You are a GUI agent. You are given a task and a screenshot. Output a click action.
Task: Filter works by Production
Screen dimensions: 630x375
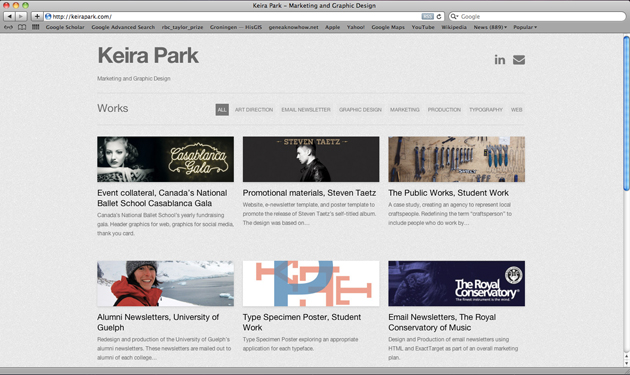[x=444, y=110]
